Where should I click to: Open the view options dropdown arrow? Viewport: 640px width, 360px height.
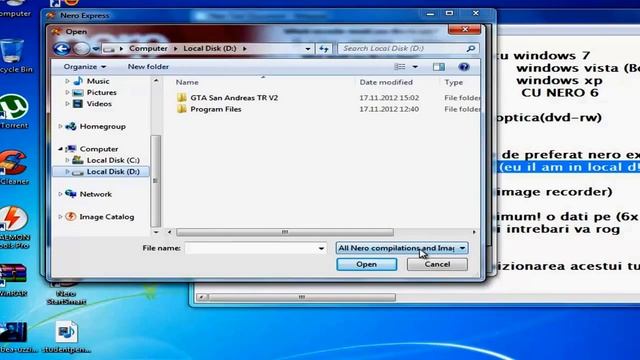[x=415, y=67]
